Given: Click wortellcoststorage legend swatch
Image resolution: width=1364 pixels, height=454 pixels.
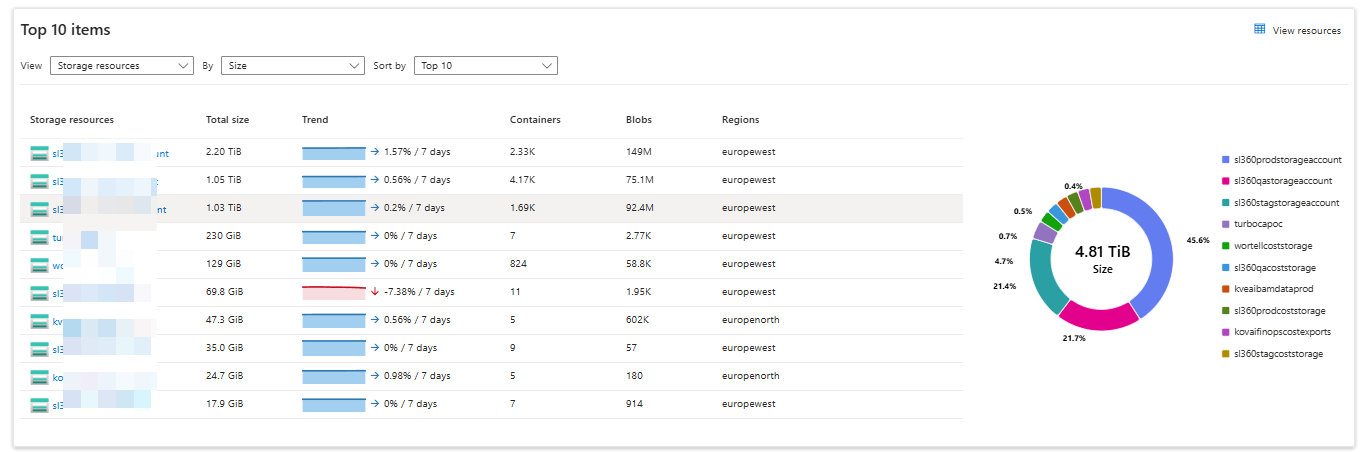Looking at the screenshot, I should click(1226, 246).
